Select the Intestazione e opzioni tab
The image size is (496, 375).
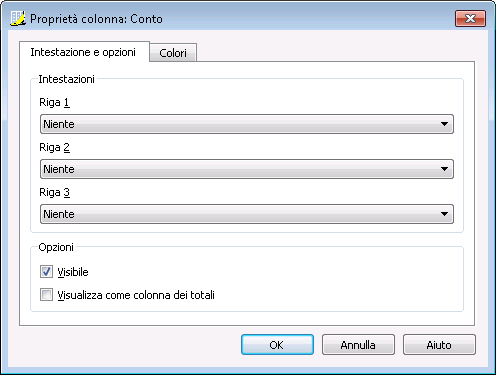[x=83, y=52]
